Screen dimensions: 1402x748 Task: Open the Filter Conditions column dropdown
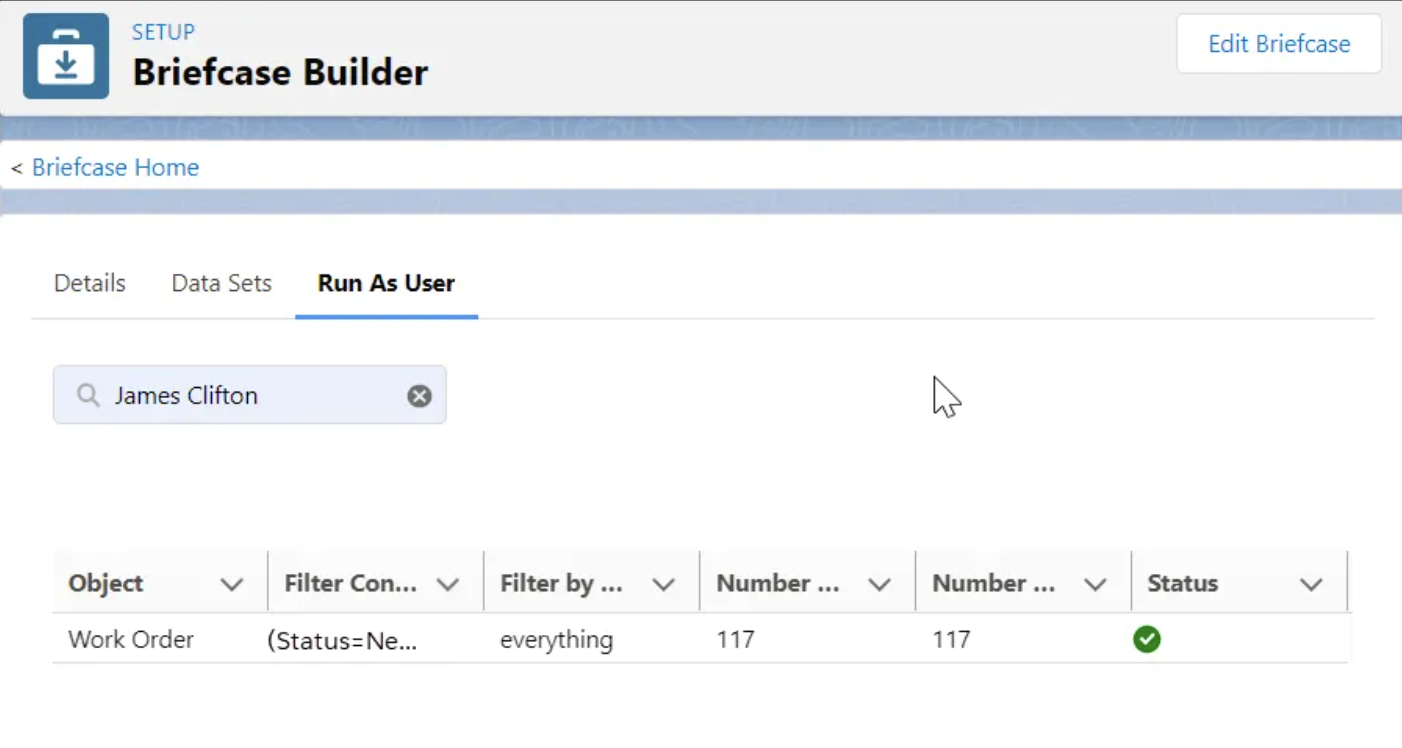pyautogui.click(x=448, y=584)
